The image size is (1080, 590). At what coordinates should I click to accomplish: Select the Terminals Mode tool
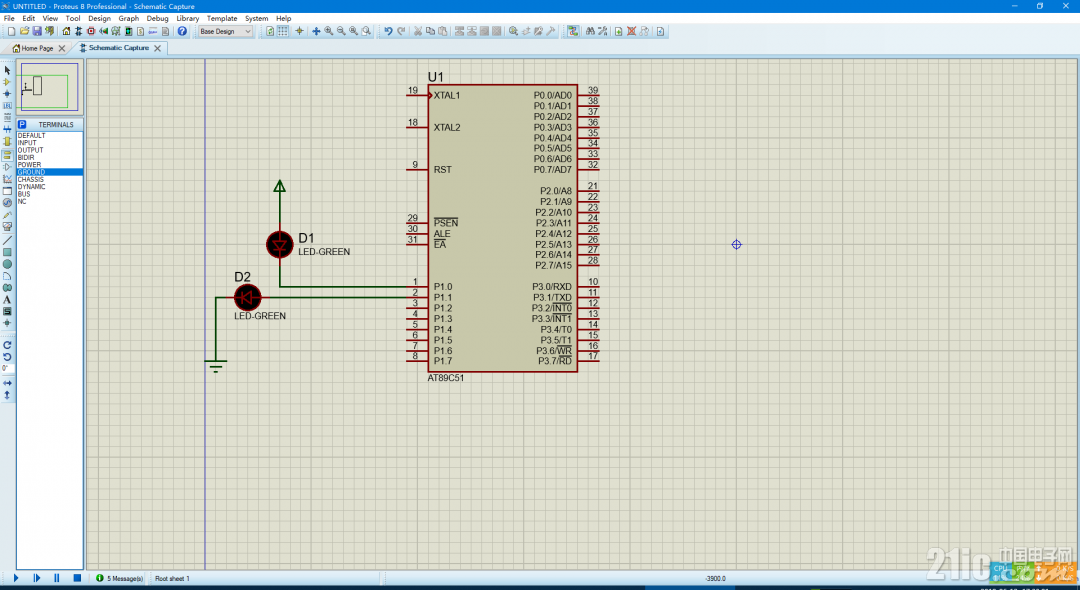[8, 155]
